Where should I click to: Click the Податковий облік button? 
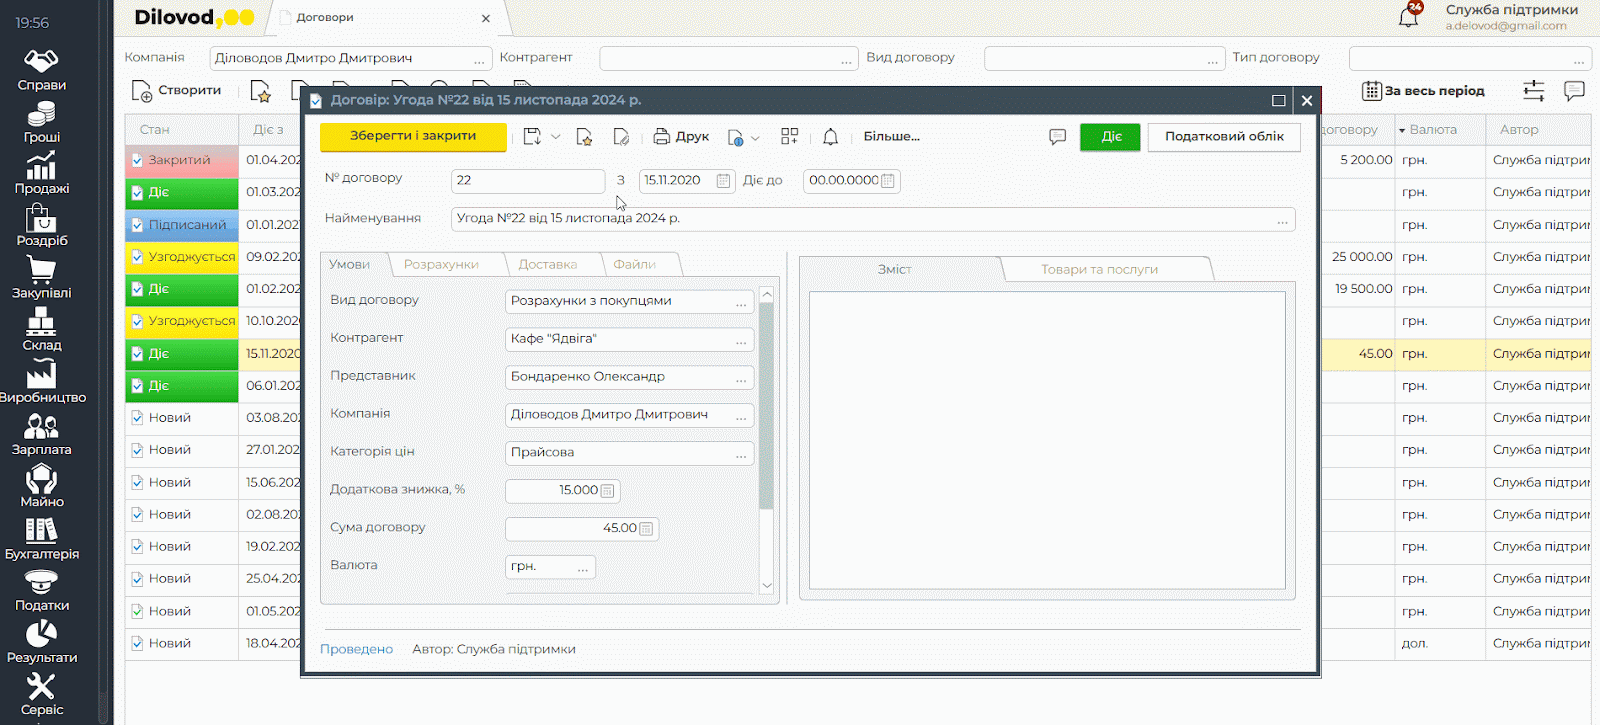1224,137
